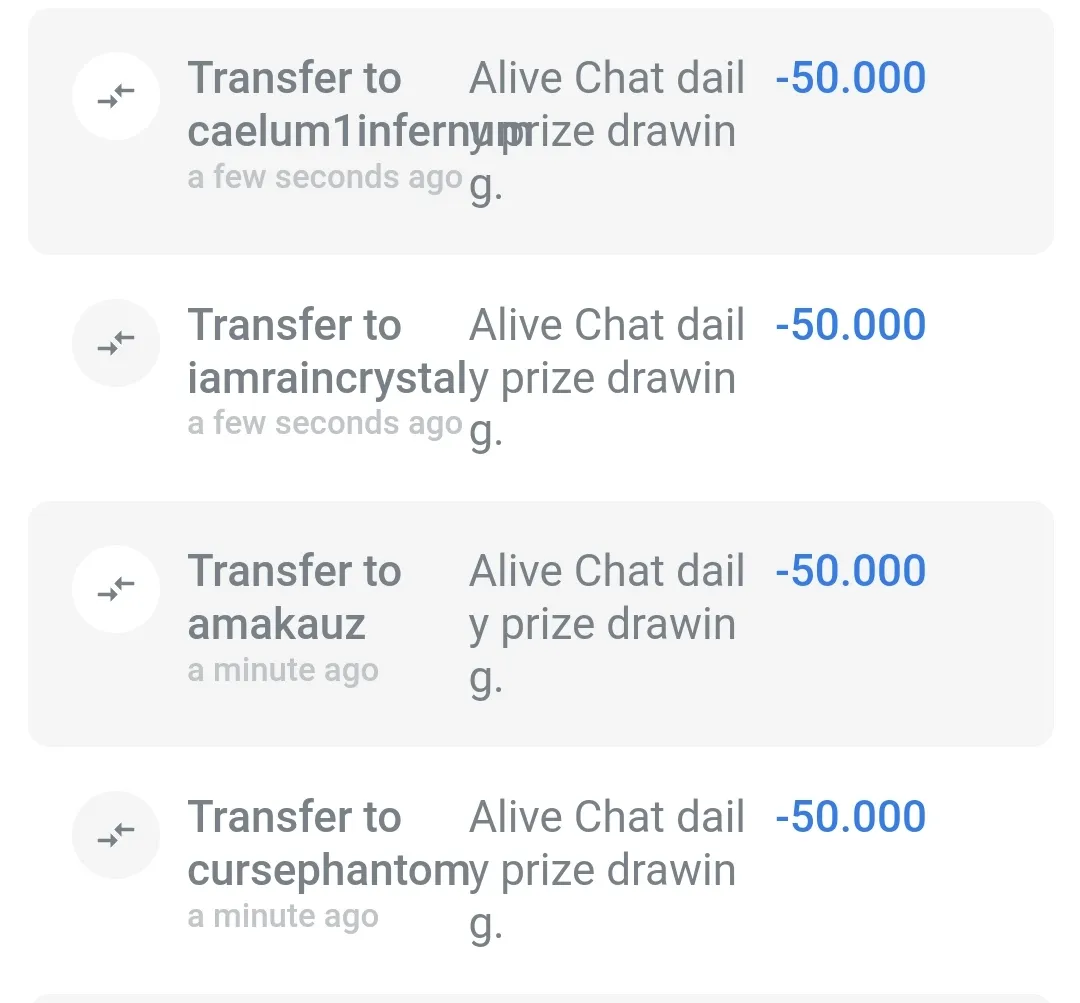
Task: Select the -50.000 amount for amakauz transfer
Action: click(850, 571)
